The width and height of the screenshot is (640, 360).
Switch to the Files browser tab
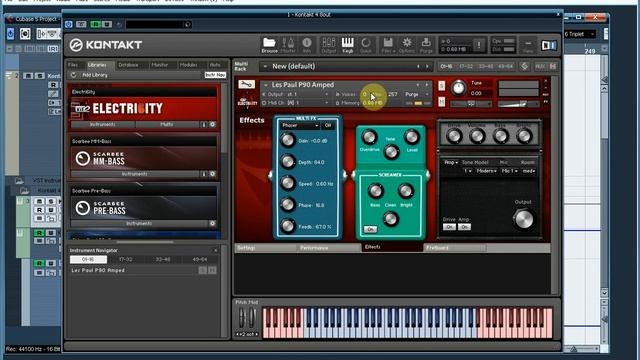tap(73, 65)
